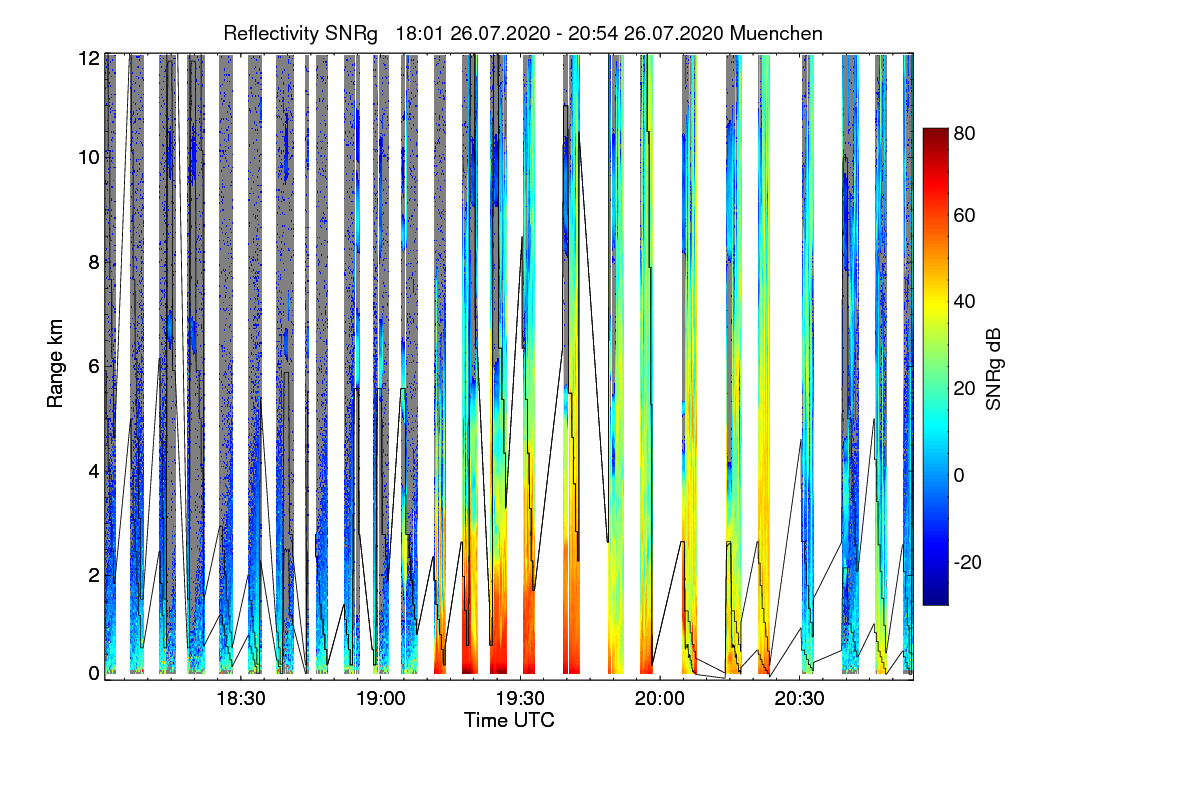Image resolution: width=1200 pixels, height=800 pixels.
Task: Click the -20 dB colorbar label
Action: (967, 562)
